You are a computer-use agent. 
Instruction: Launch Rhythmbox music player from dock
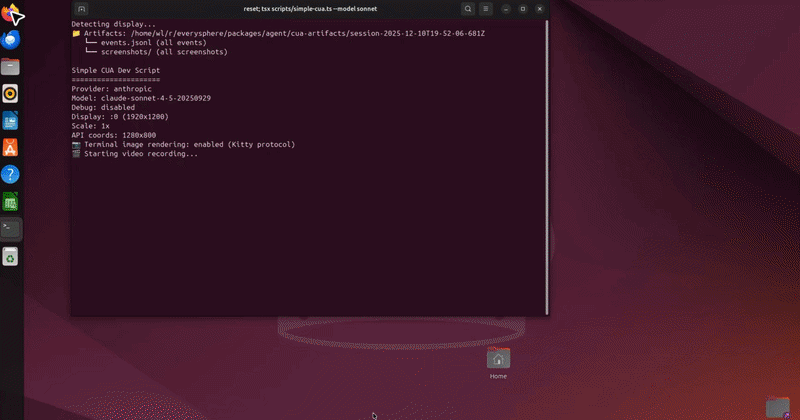pyautogui.click(x=10, y=94)
